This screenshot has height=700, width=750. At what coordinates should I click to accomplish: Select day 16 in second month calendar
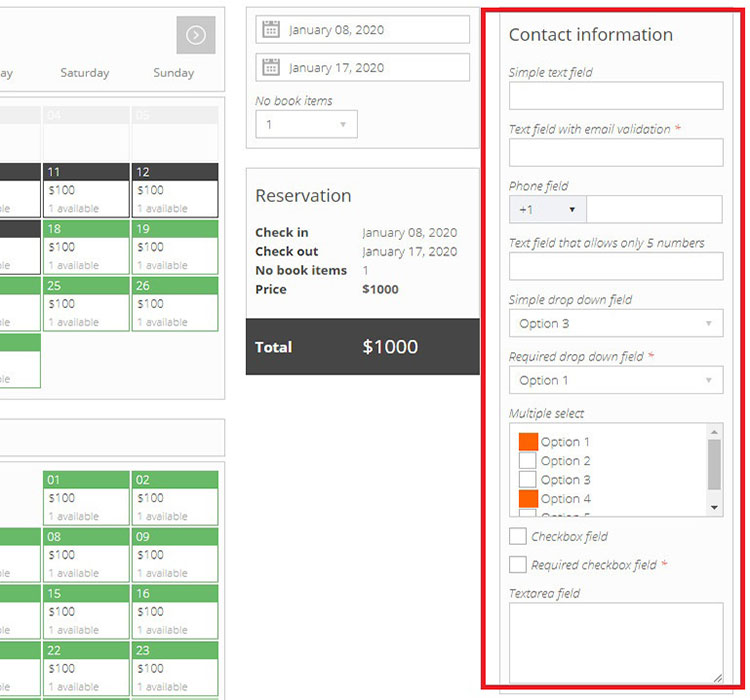tap(175, 612)
